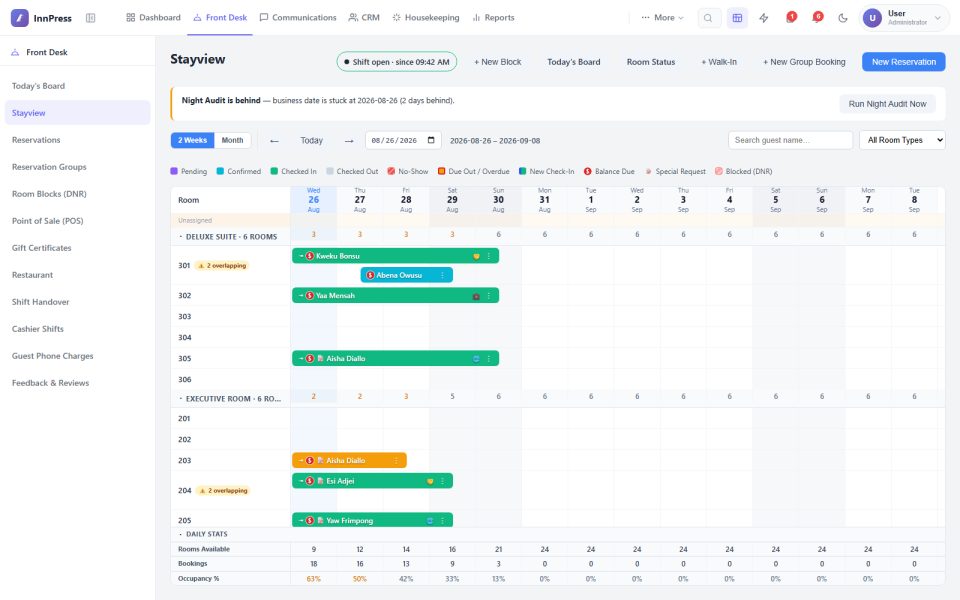Click the 08/26/2026 date input
This screenshot has width=960, height=600.
(403, 140)
